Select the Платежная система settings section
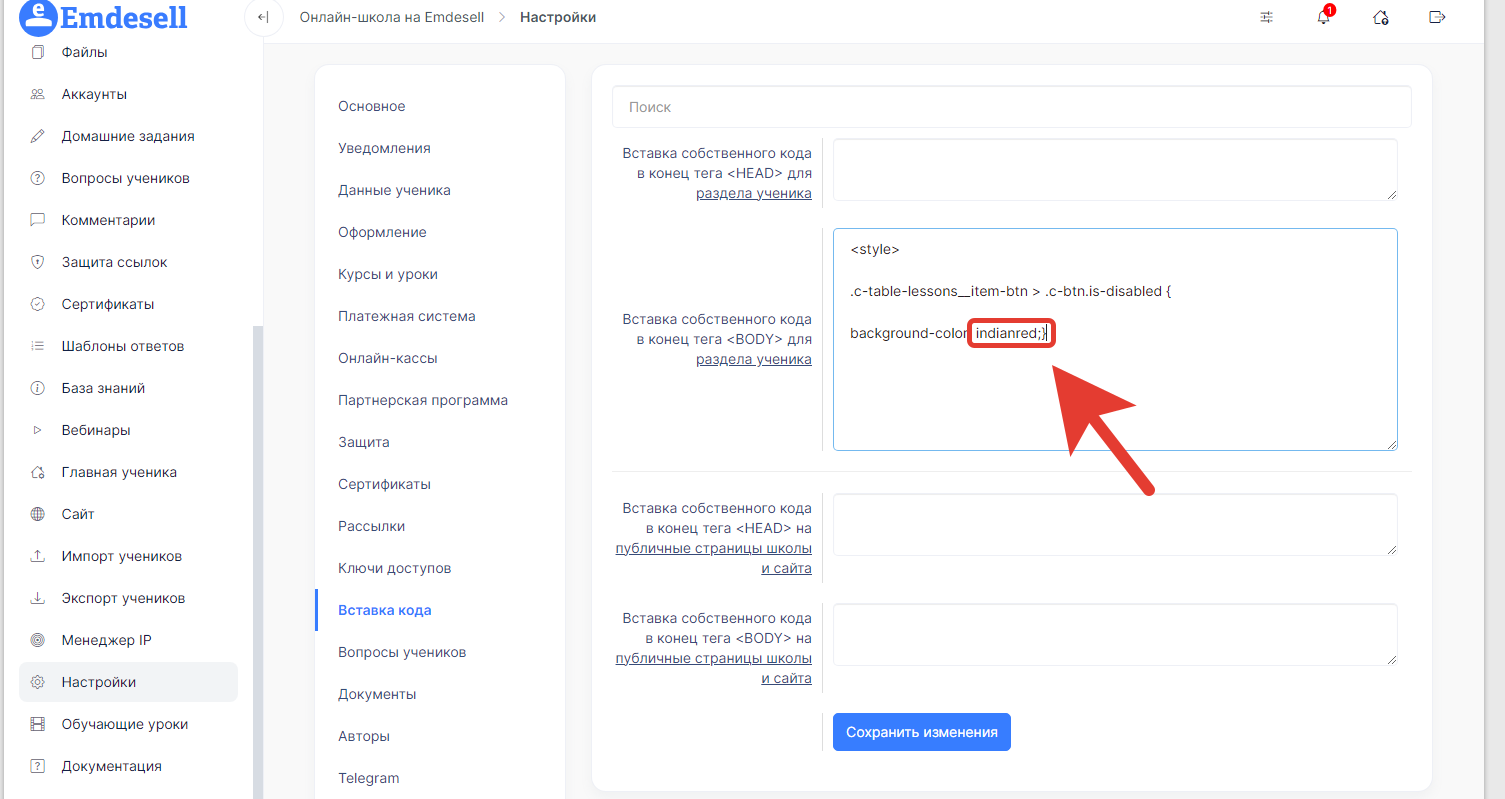The height and width of the screenshot is (799, 1505). click(x=406, y=316)
